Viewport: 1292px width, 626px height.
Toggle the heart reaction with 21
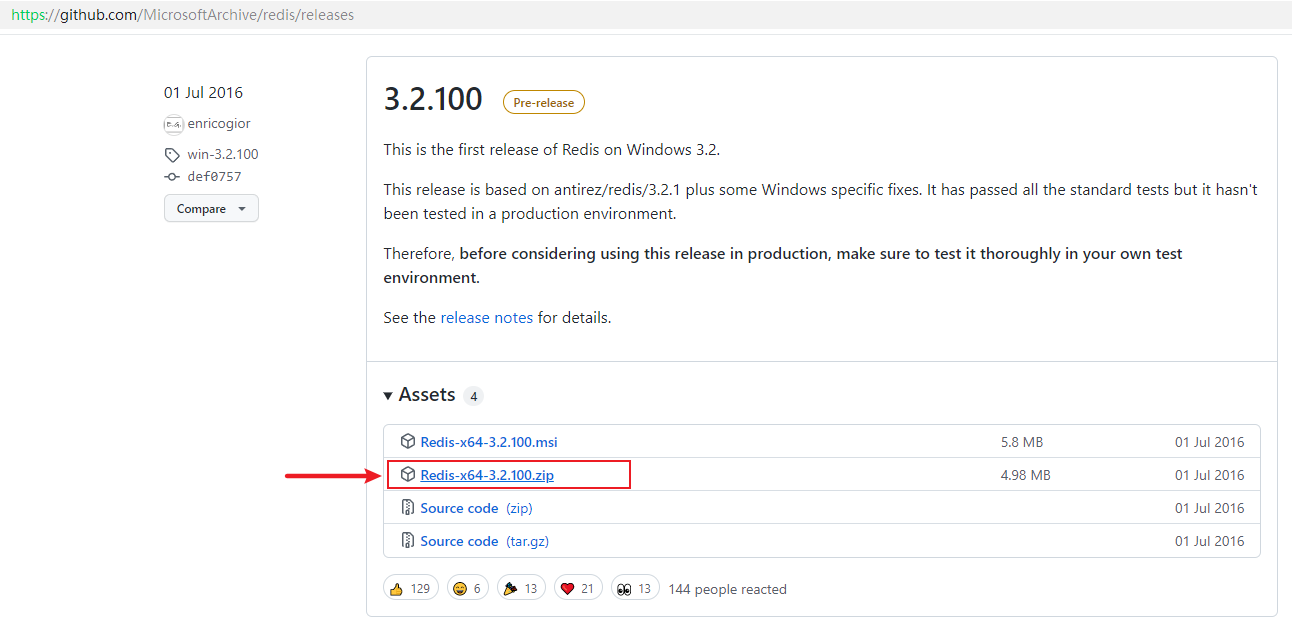coord(577,589)
